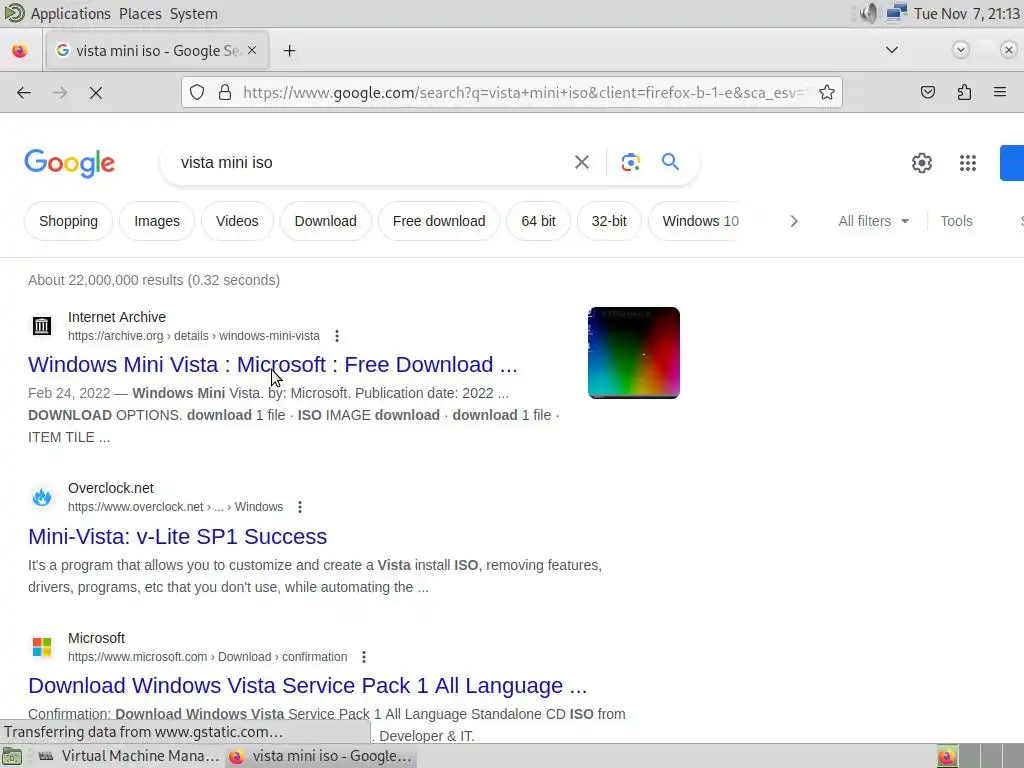Image resolution: width=1024 pixels, height=768 pixels.
Task: Click the Overclock.net flame favicon
Action: (42, 497)
